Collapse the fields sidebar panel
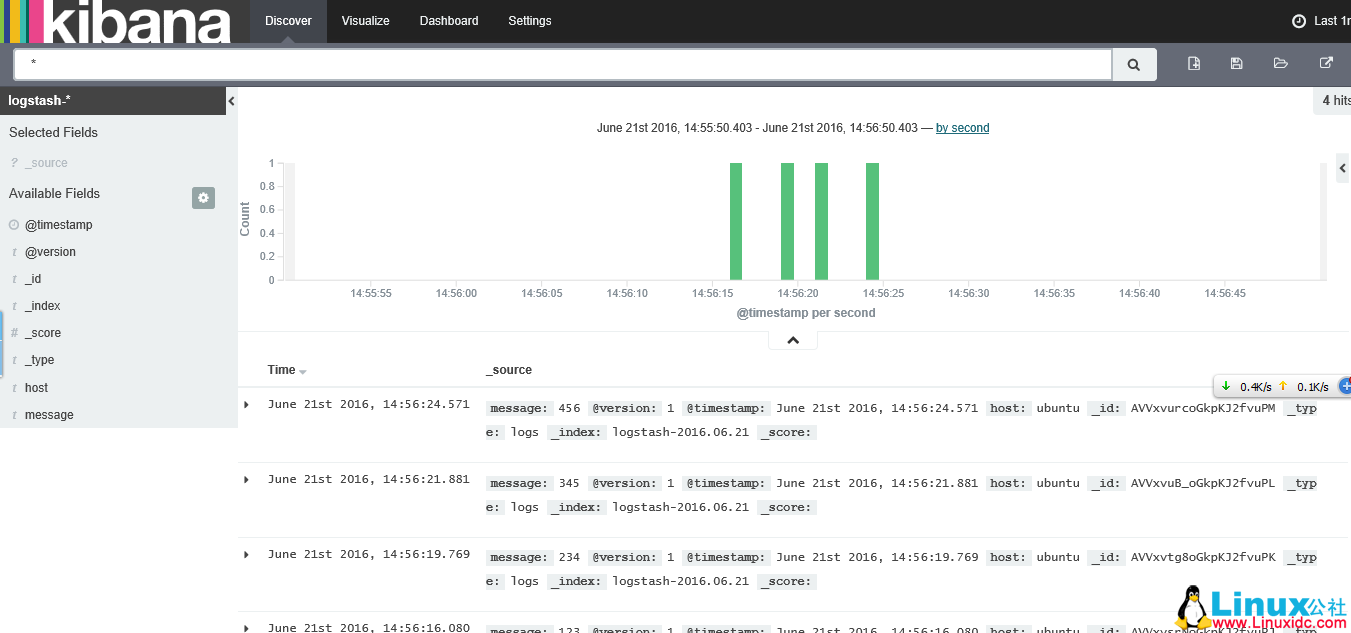 point(231,100)
